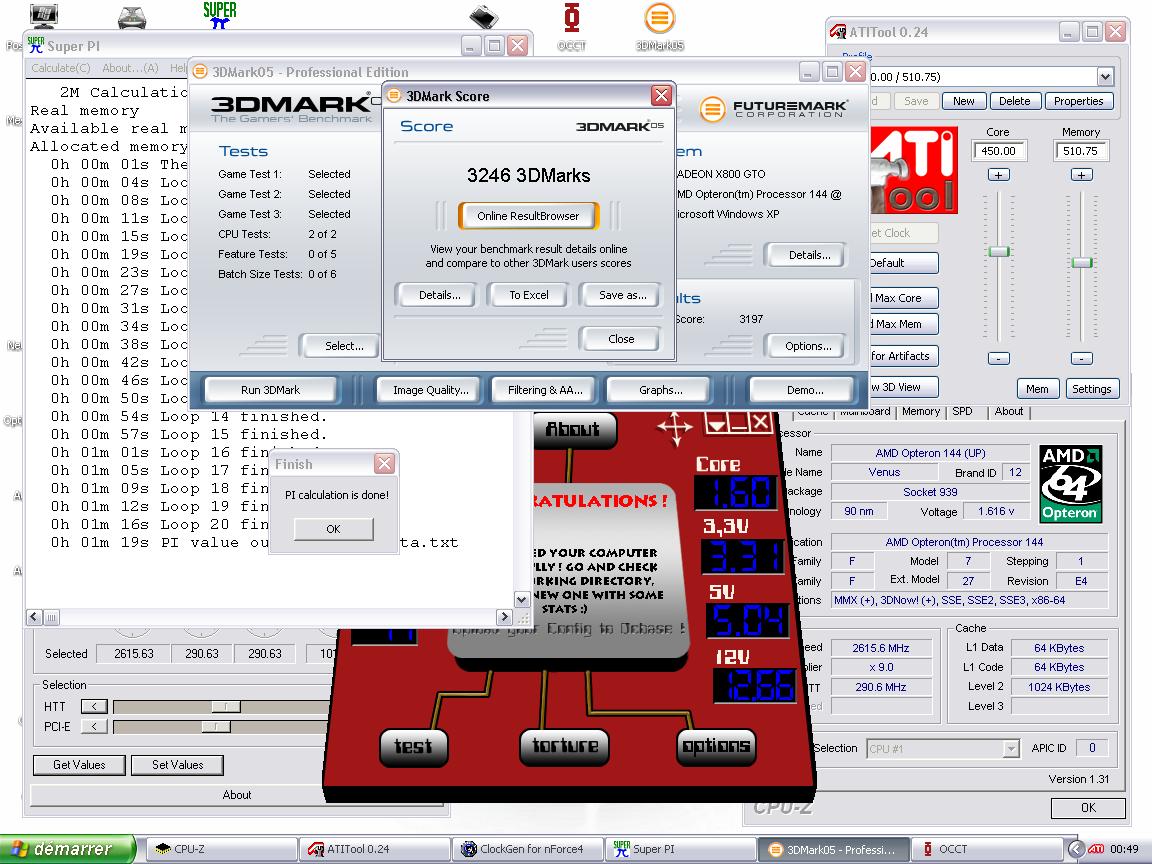Screen dimensions: 1152x864
Task: Switch to the Memory tab in CPU-Z
Action: coord(921,411)
